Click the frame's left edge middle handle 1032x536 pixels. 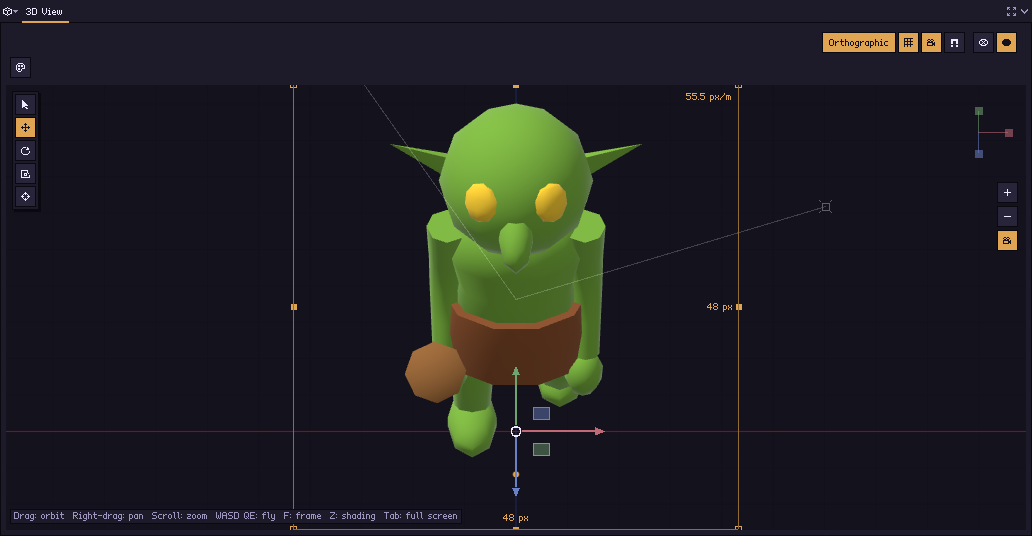(x=294, y=307)
